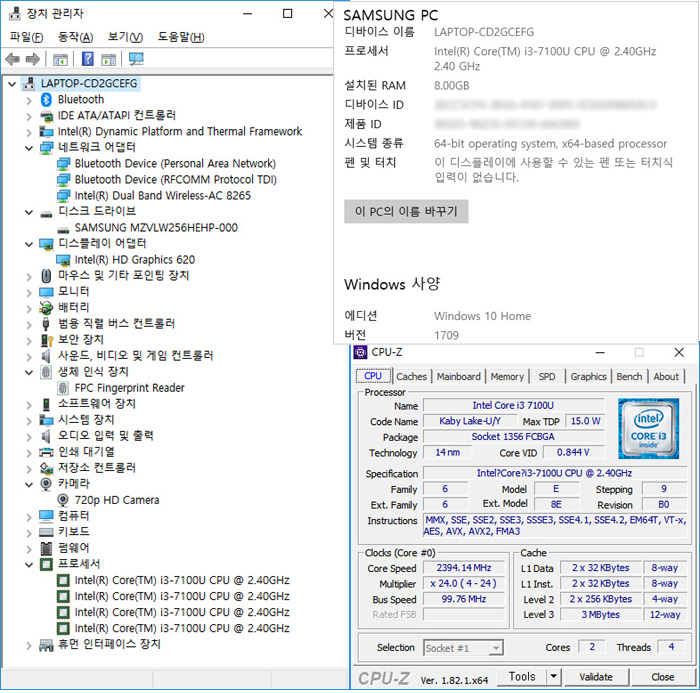Screen dimensions: 700x693
Task: Select Bluetooth Device (RFCOMM Protocol TDI)
Action: (175, 180)
